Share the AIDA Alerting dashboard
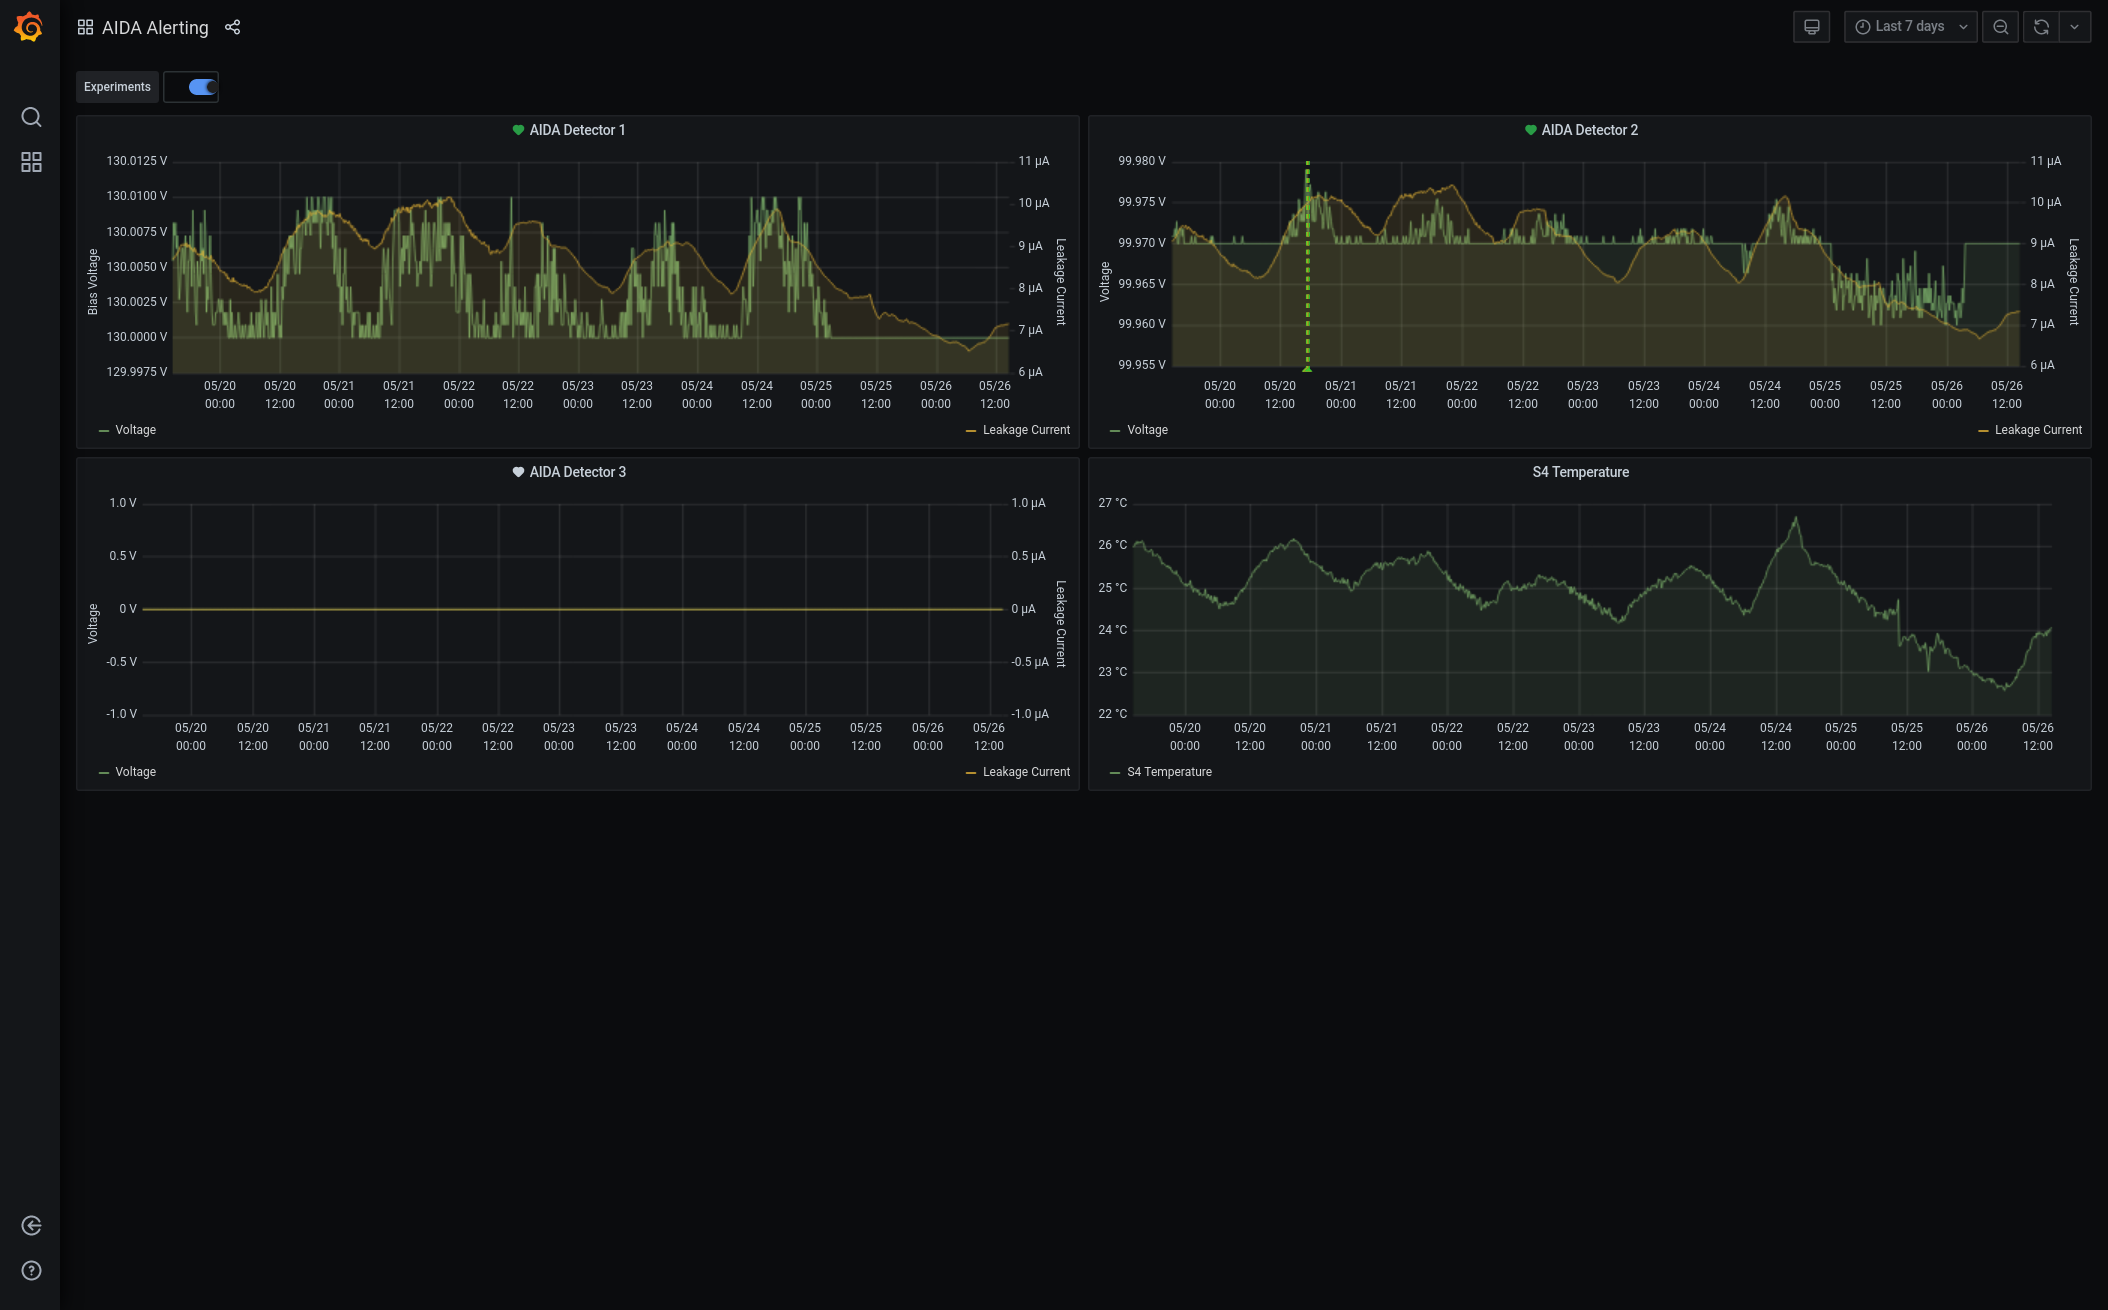 tap(232, 27)
